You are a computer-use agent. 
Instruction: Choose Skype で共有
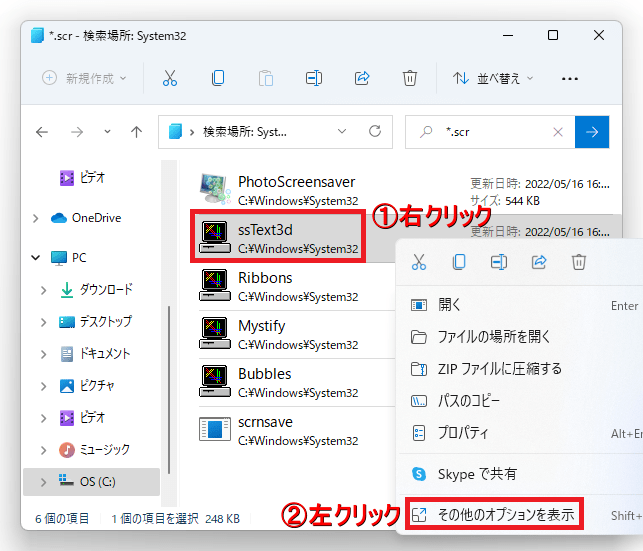(x=521, y=474)
